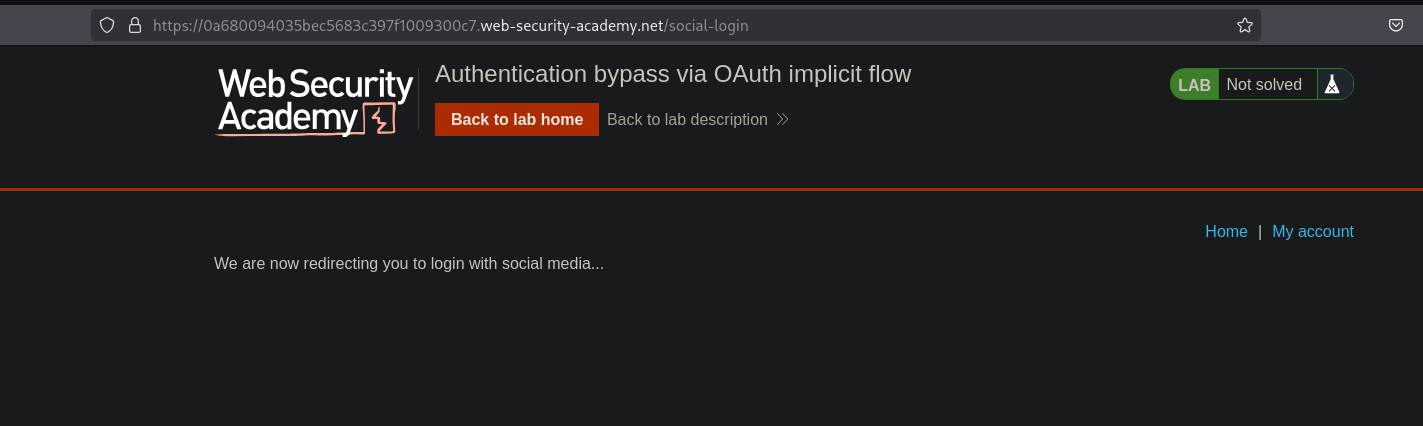Go to the Home link
The height and width of the screenshot is (426, 1423).
1226,232
